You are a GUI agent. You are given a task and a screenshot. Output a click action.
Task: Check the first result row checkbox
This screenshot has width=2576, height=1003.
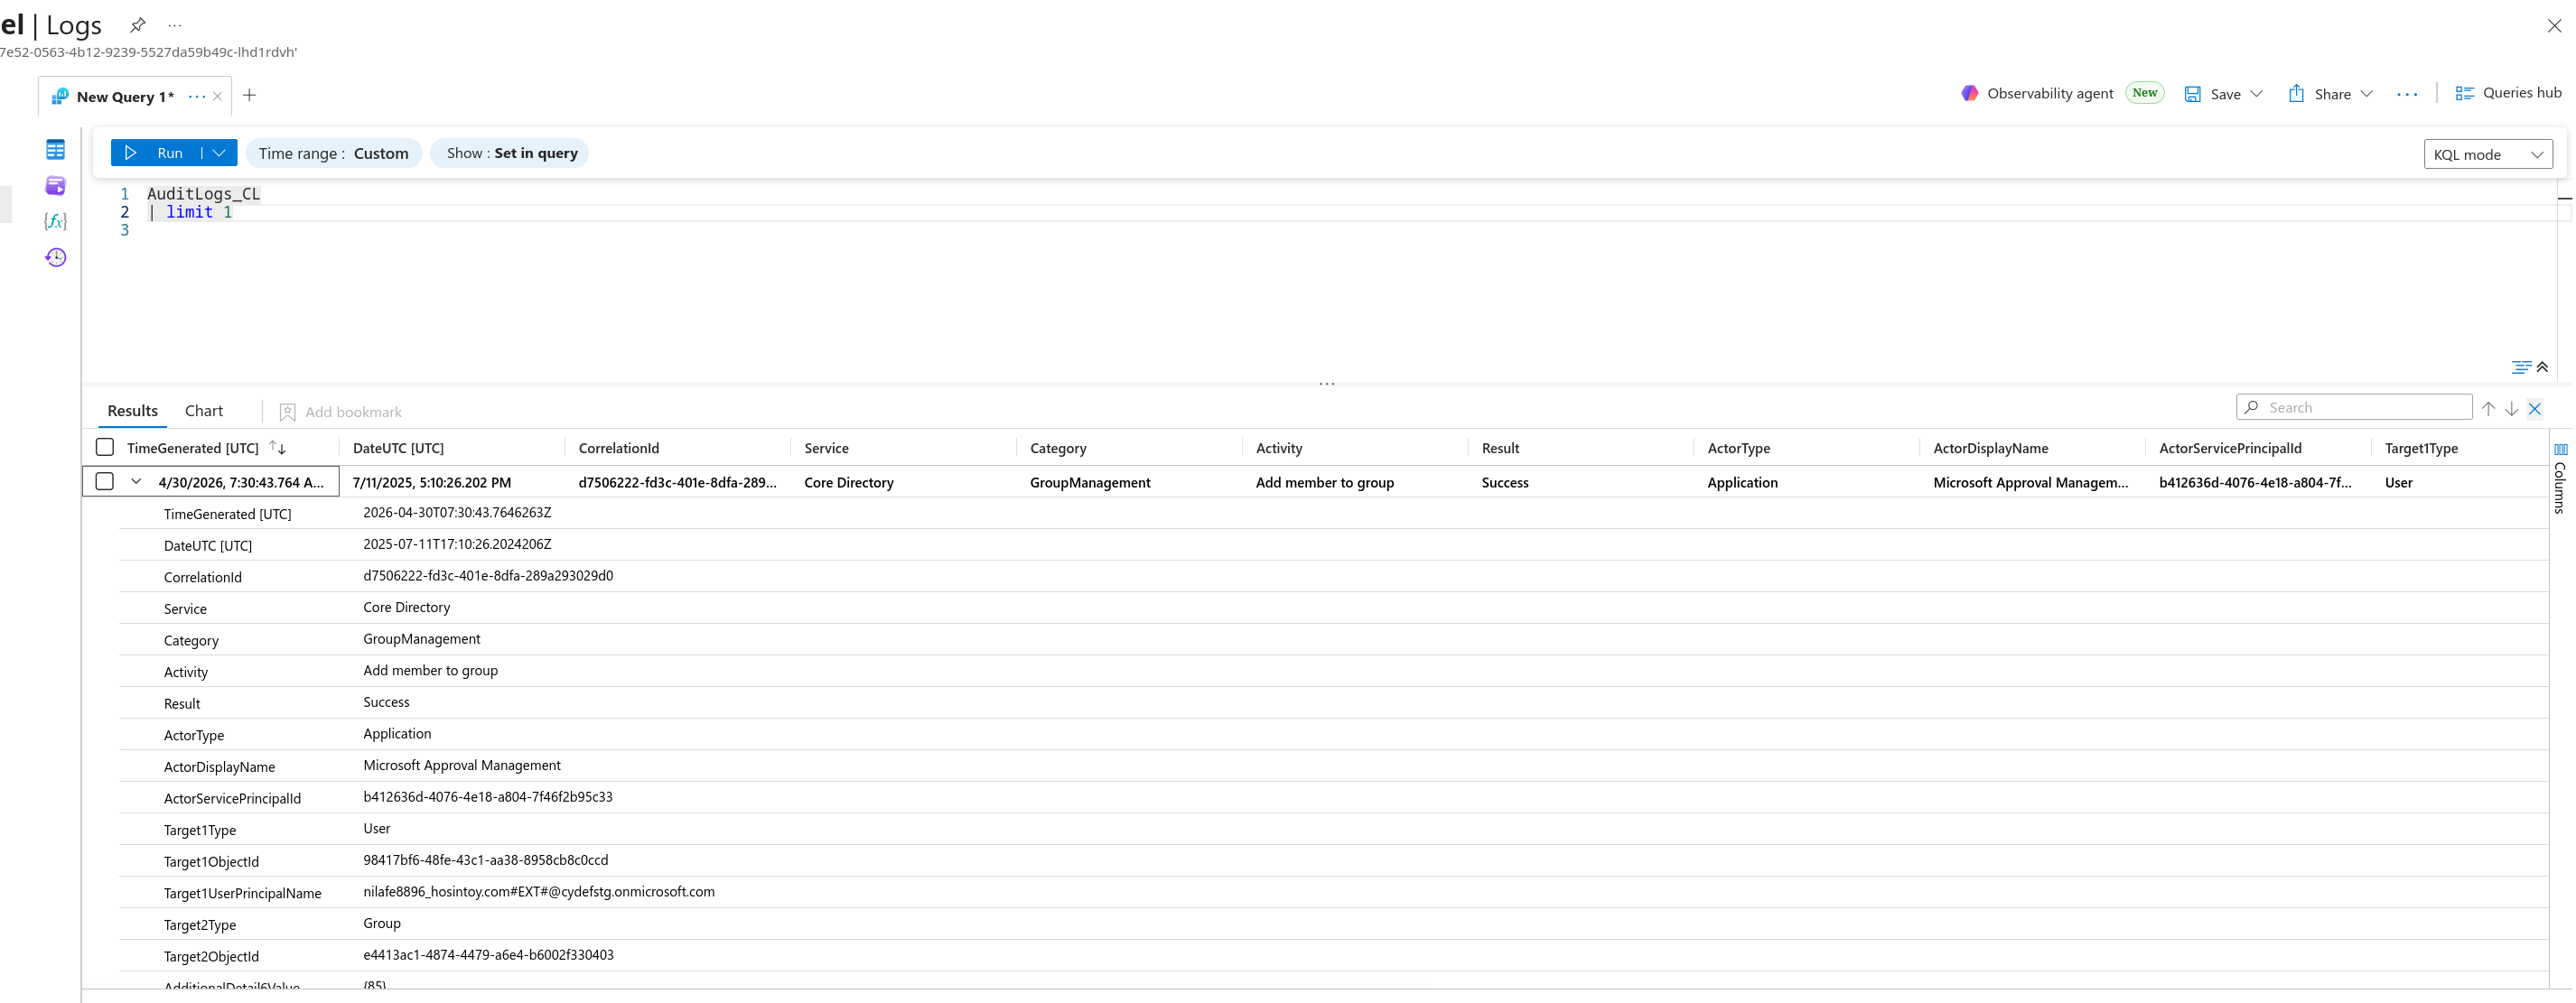click(105, 481)
